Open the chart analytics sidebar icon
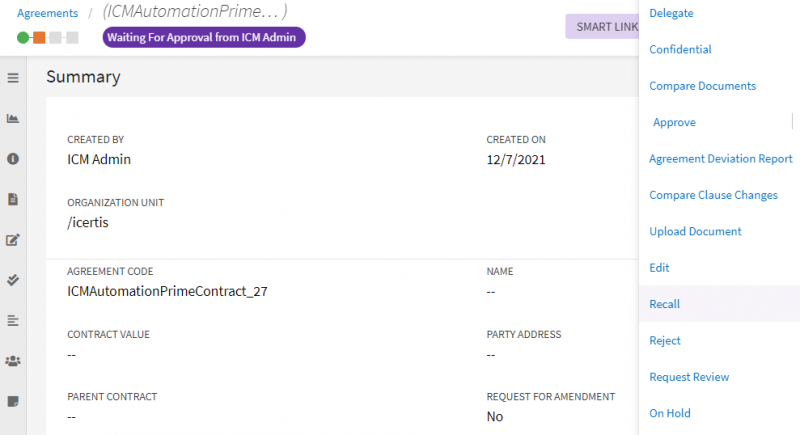Image resolution: width=800 pixels, height=435 pixels. [13, 118]
